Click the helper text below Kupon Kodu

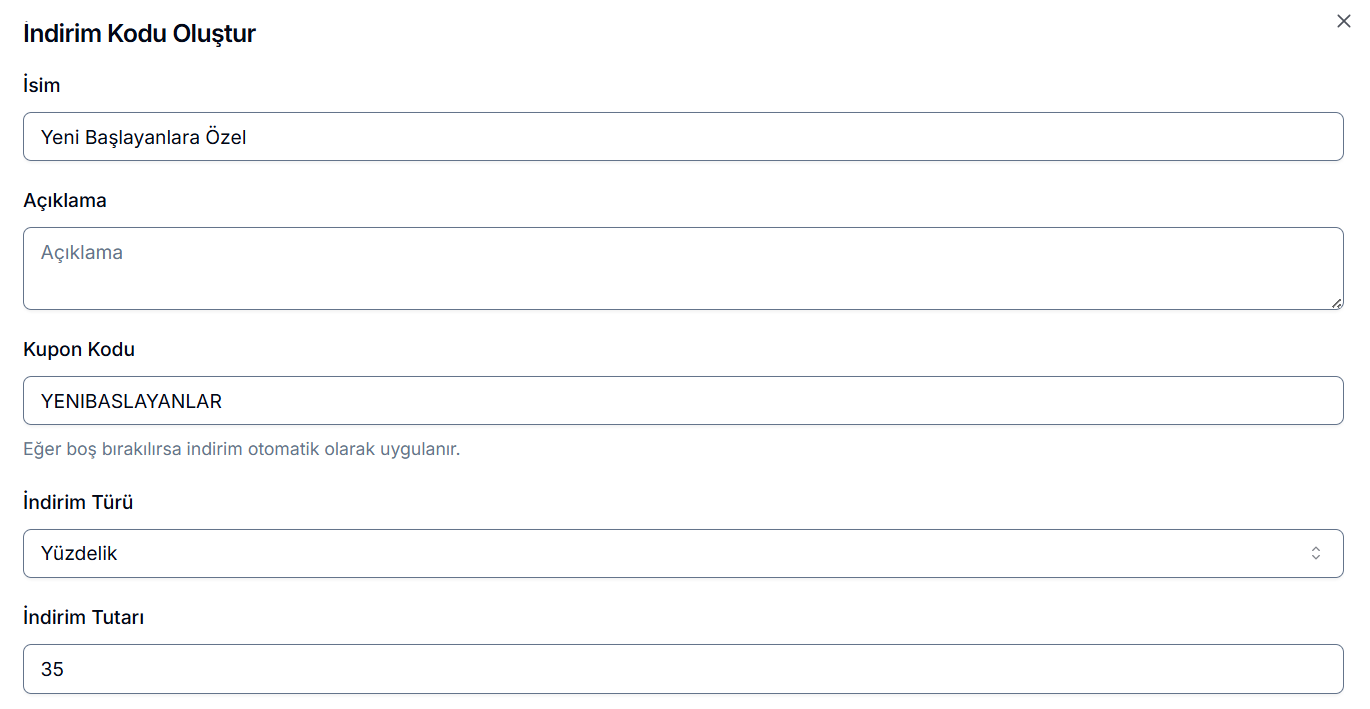click(241, 449)
